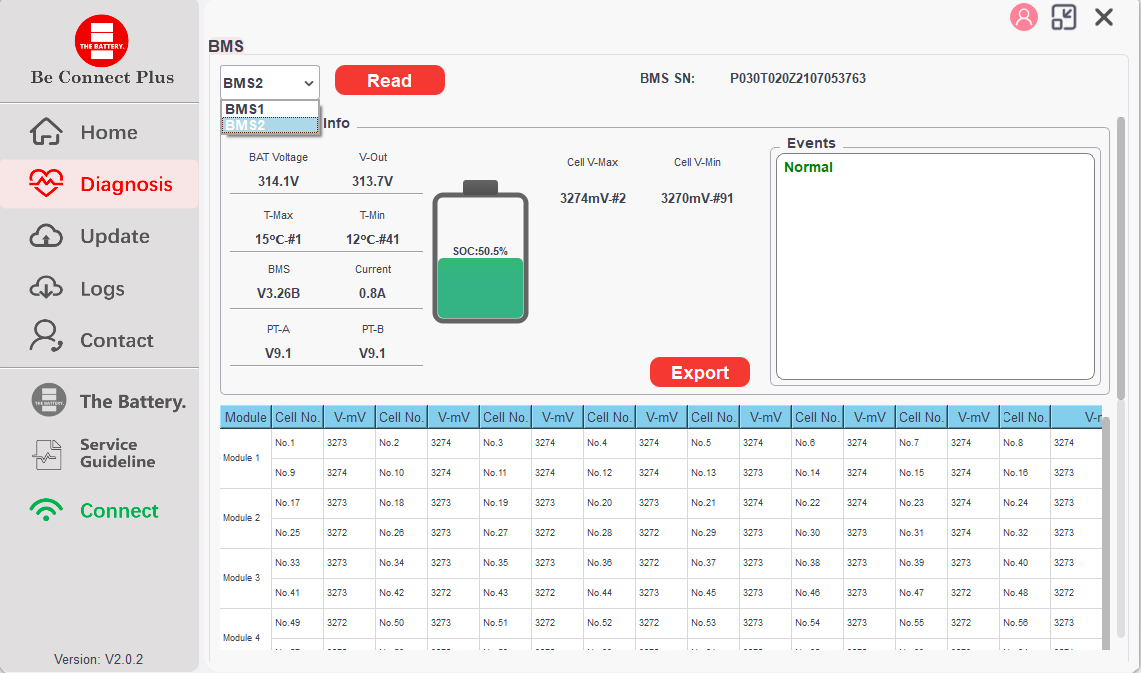
Task: Click the PT-A value V9.1
Action: (278, 353)
